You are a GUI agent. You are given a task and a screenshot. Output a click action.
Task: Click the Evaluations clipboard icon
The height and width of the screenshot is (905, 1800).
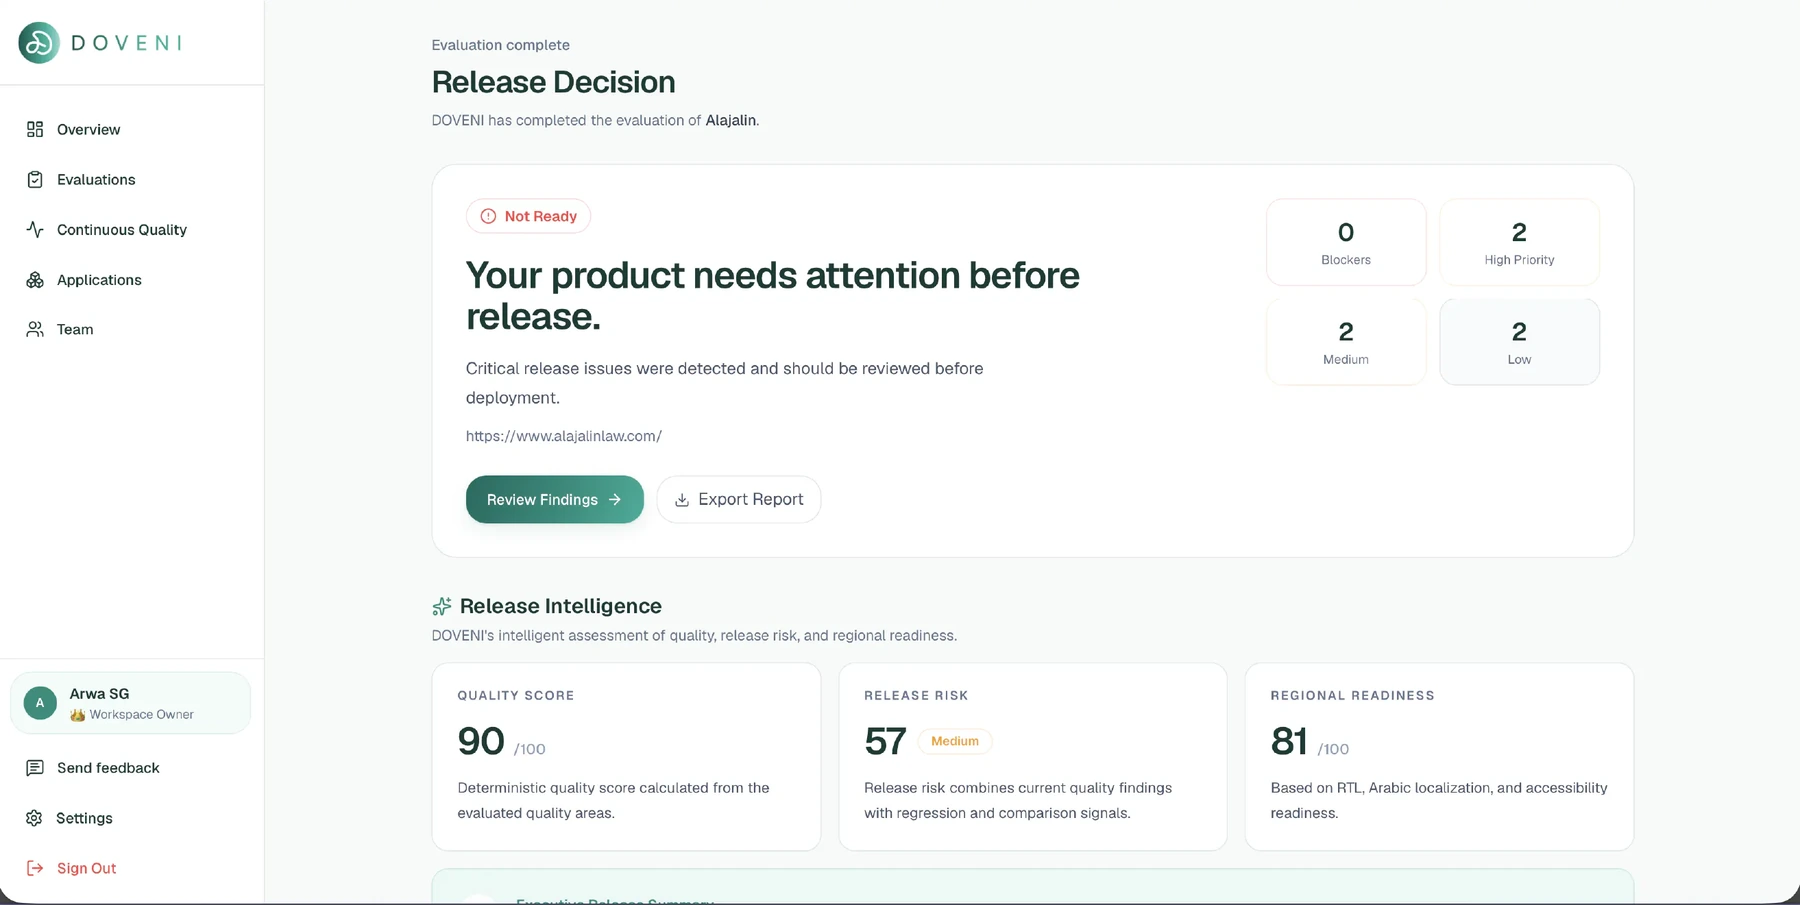coord(35,179)
